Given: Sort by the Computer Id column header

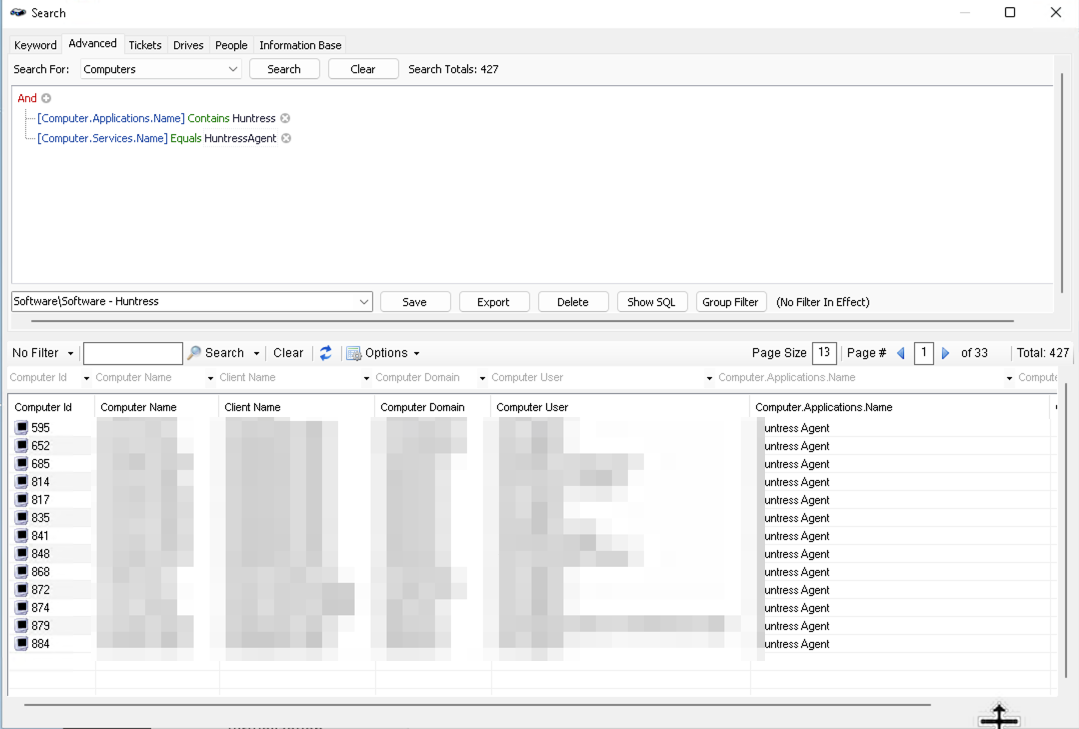Looking at the screenshot, I should (x=51, y=408).
